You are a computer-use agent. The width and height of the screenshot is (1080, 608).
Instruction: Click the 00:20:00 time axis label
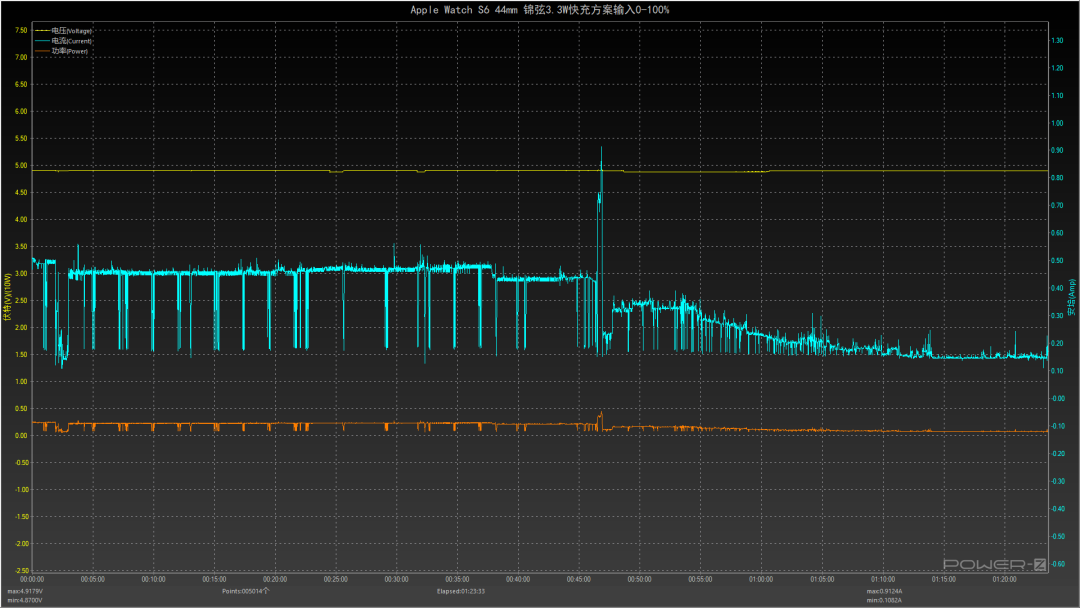coord(276,580)
